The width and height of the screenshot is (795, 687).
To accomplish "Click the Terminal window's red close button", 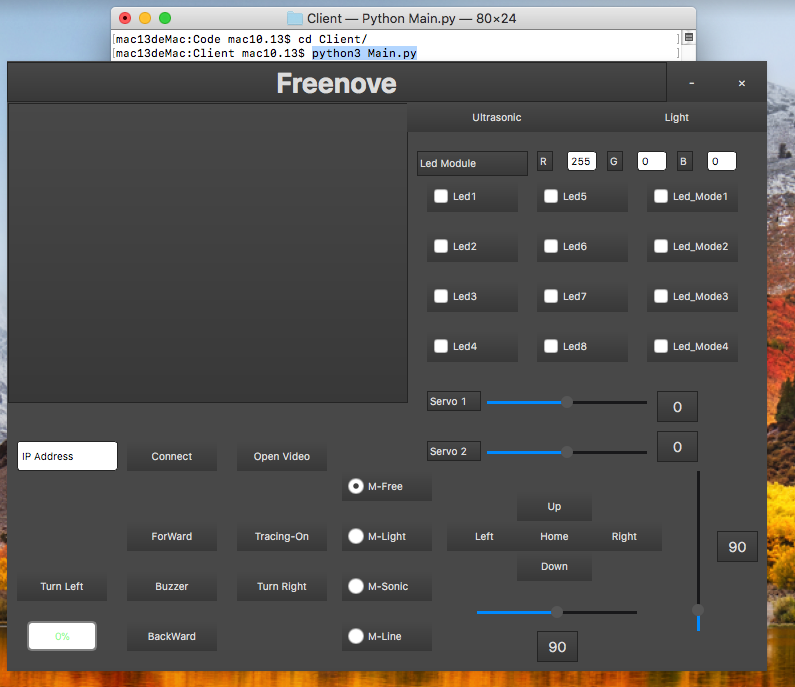I will click(x=125, y=18).
